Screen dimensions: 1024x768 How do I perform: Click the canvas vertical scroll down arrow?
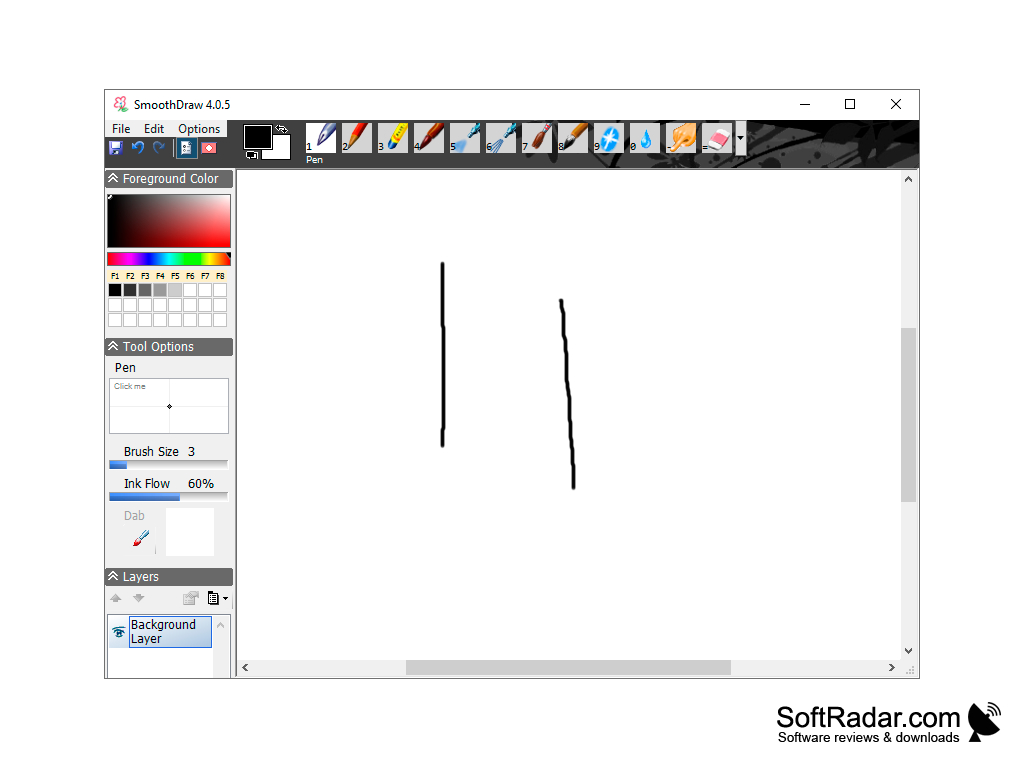coord(908,651)
